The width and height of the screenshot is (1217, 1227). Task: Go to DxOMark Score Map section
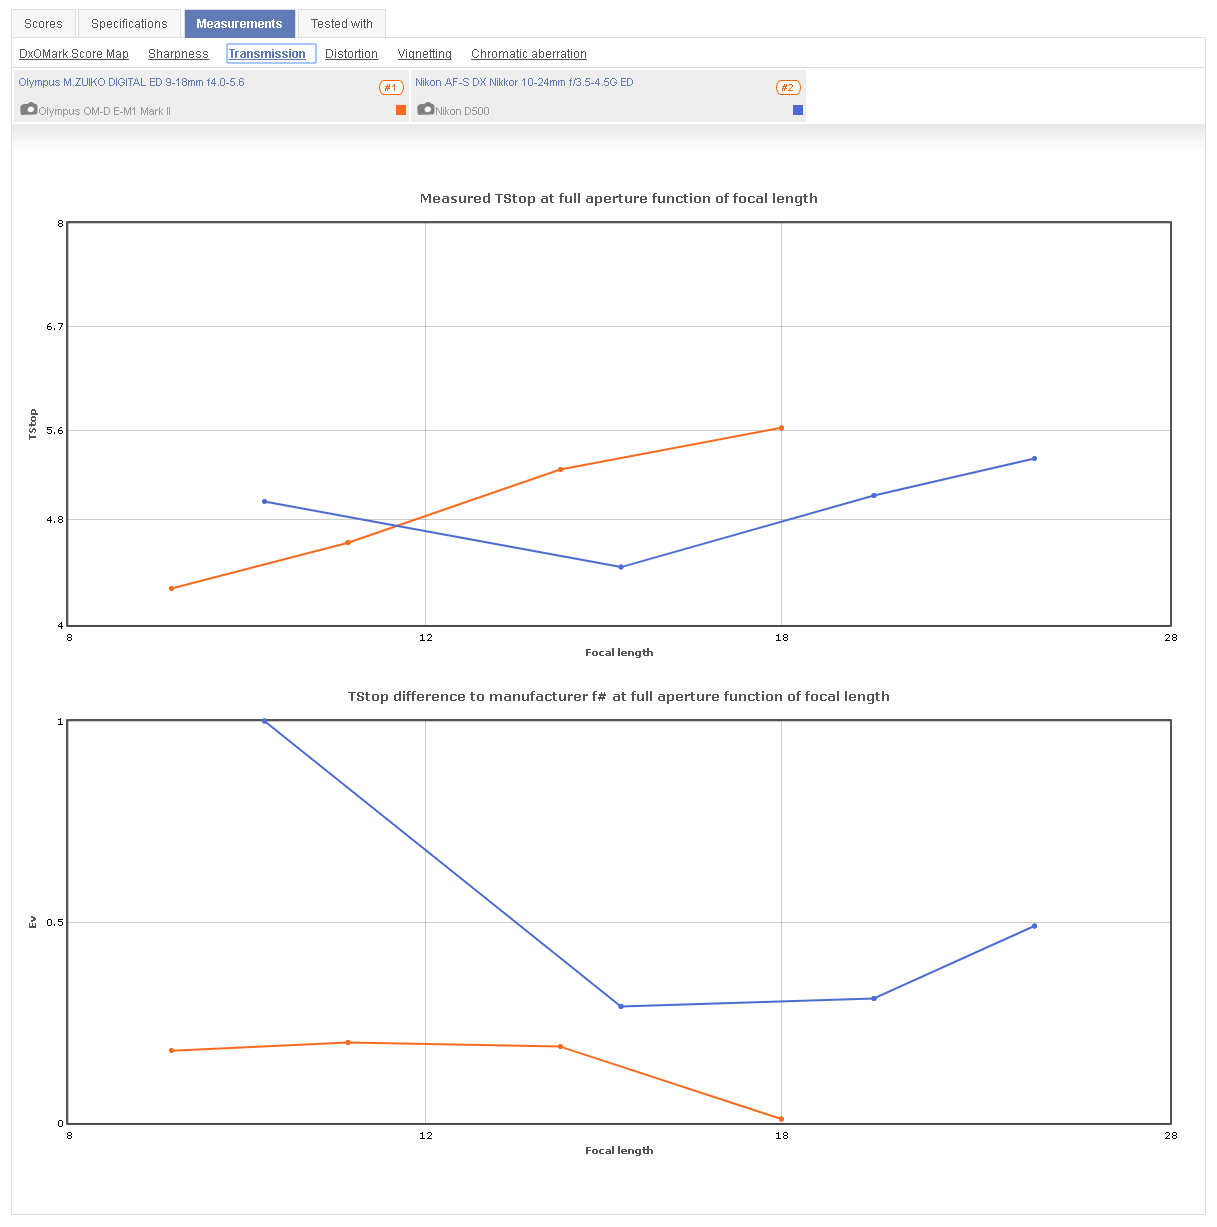pyautogui.click(x=74, y=54)
